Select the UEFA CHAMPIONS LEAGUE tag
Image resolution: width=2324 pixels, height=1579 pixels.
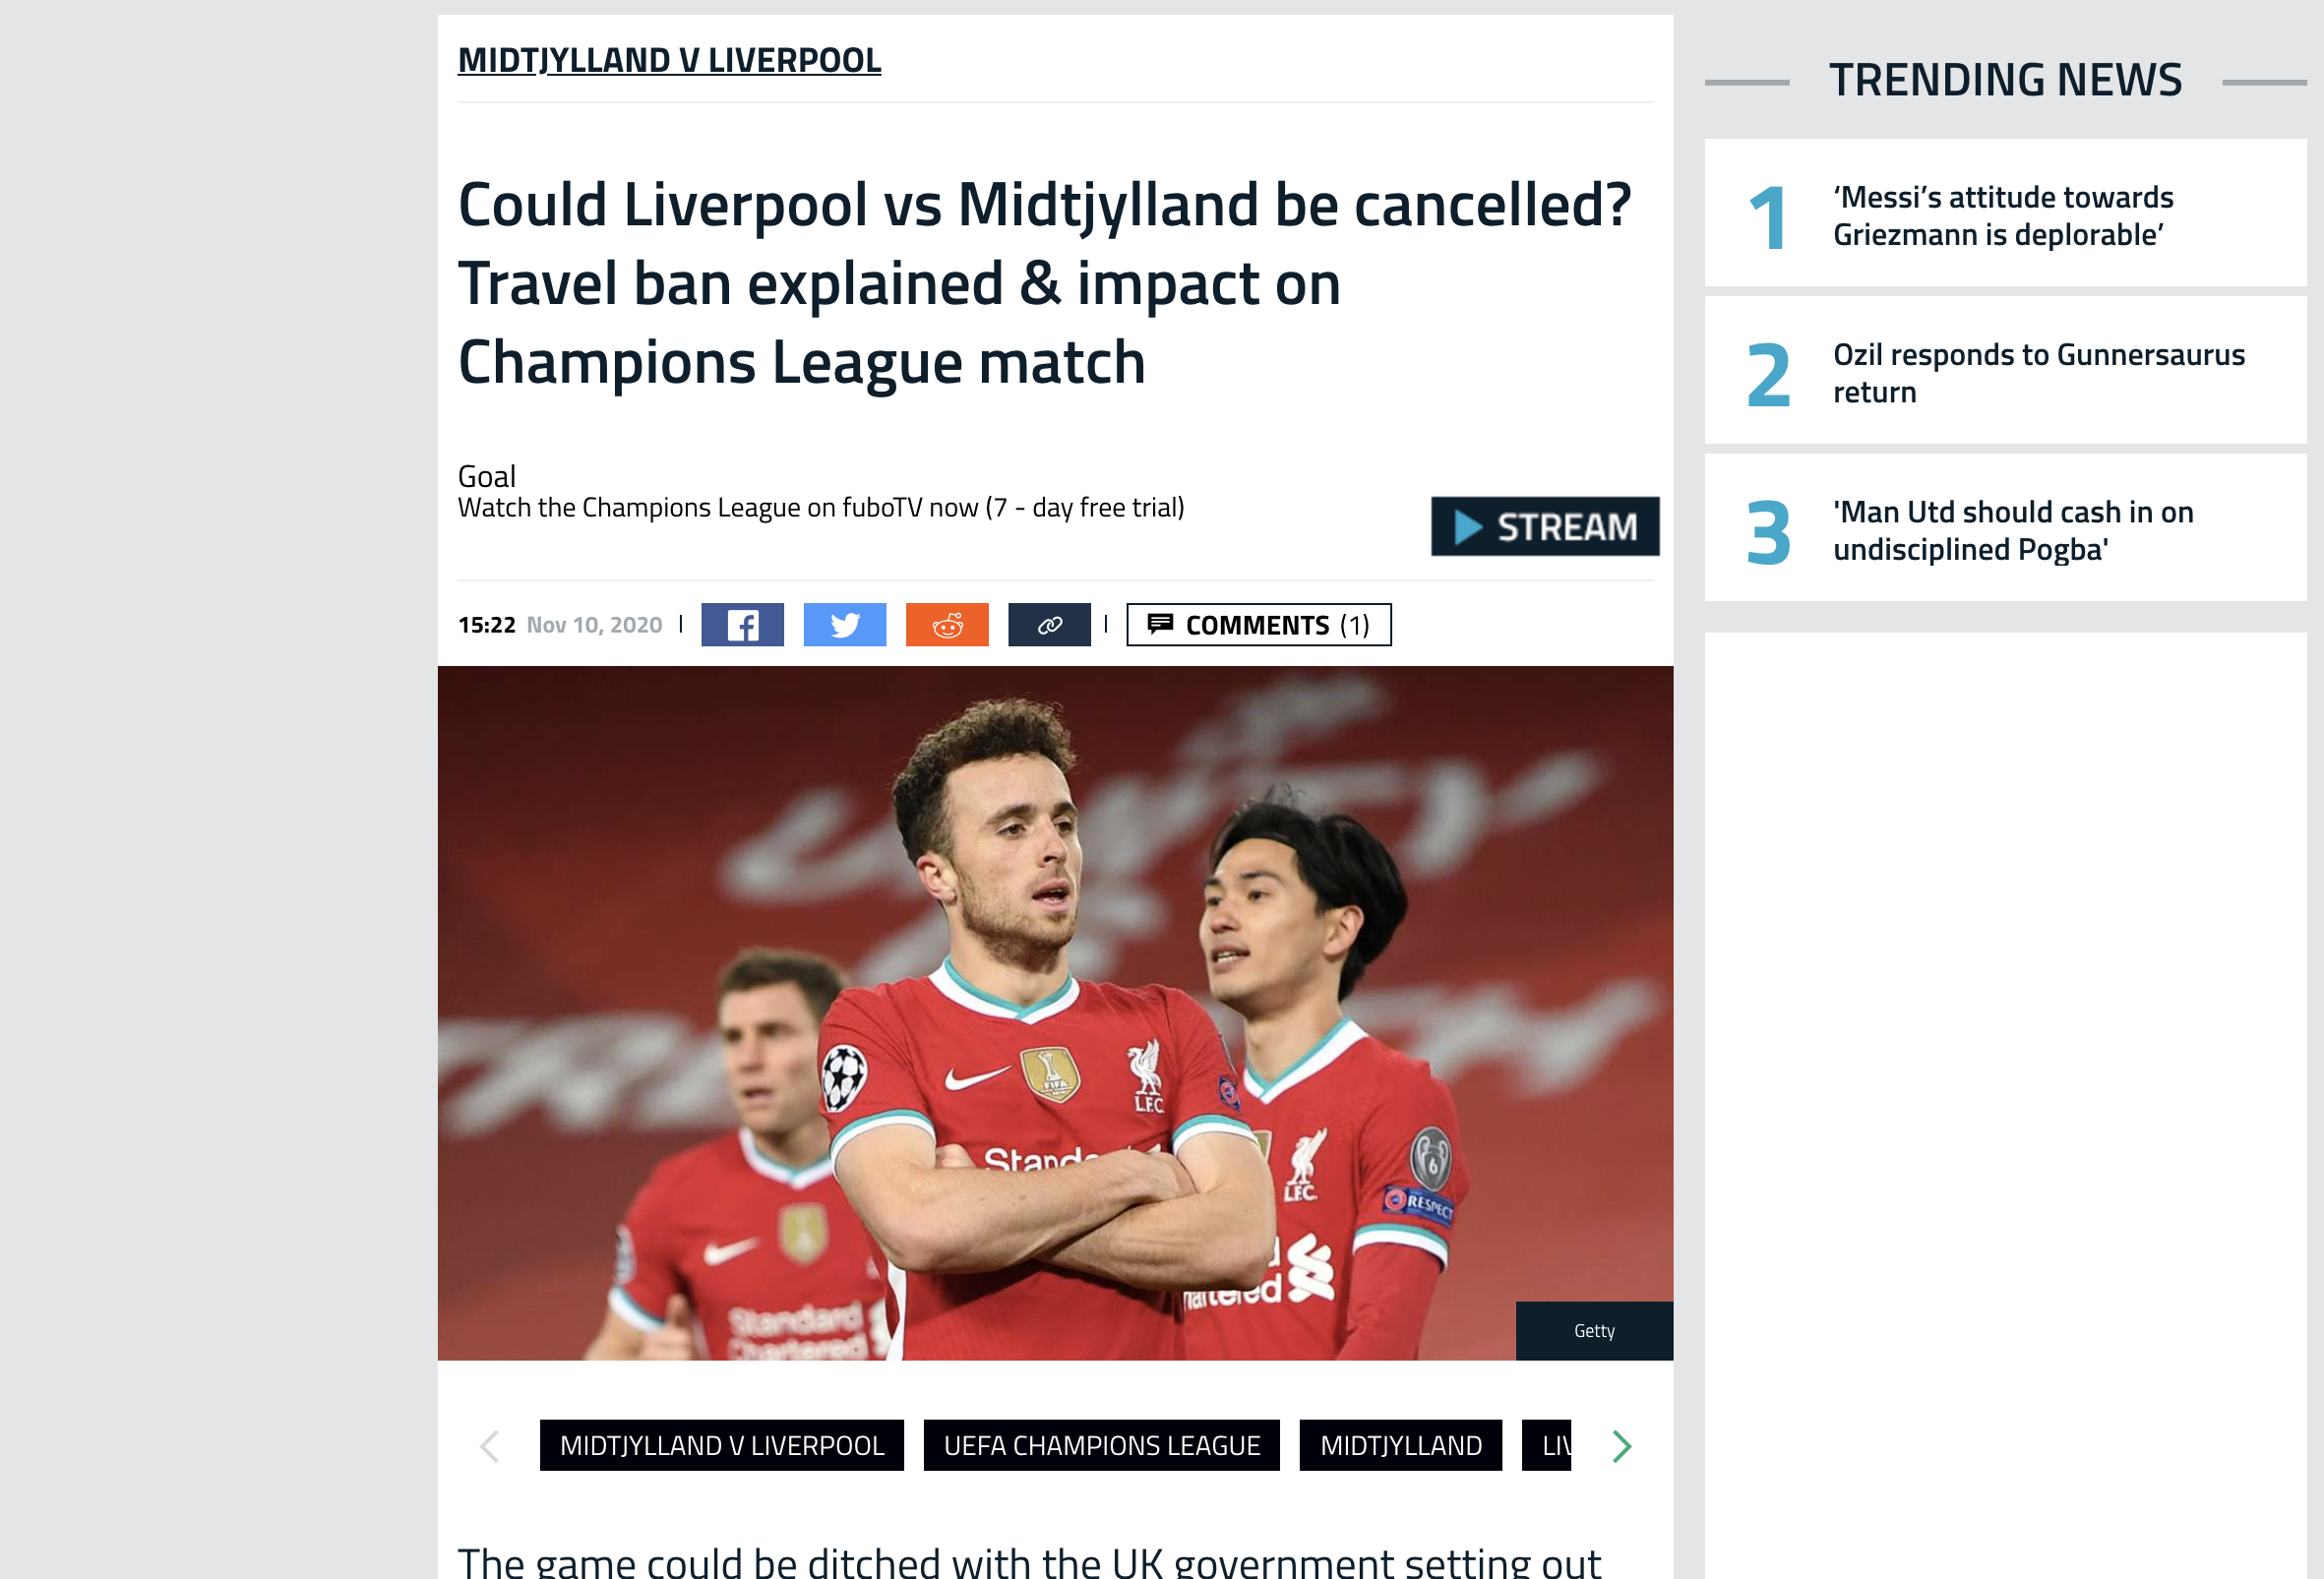click(x=1102, y=1446)
